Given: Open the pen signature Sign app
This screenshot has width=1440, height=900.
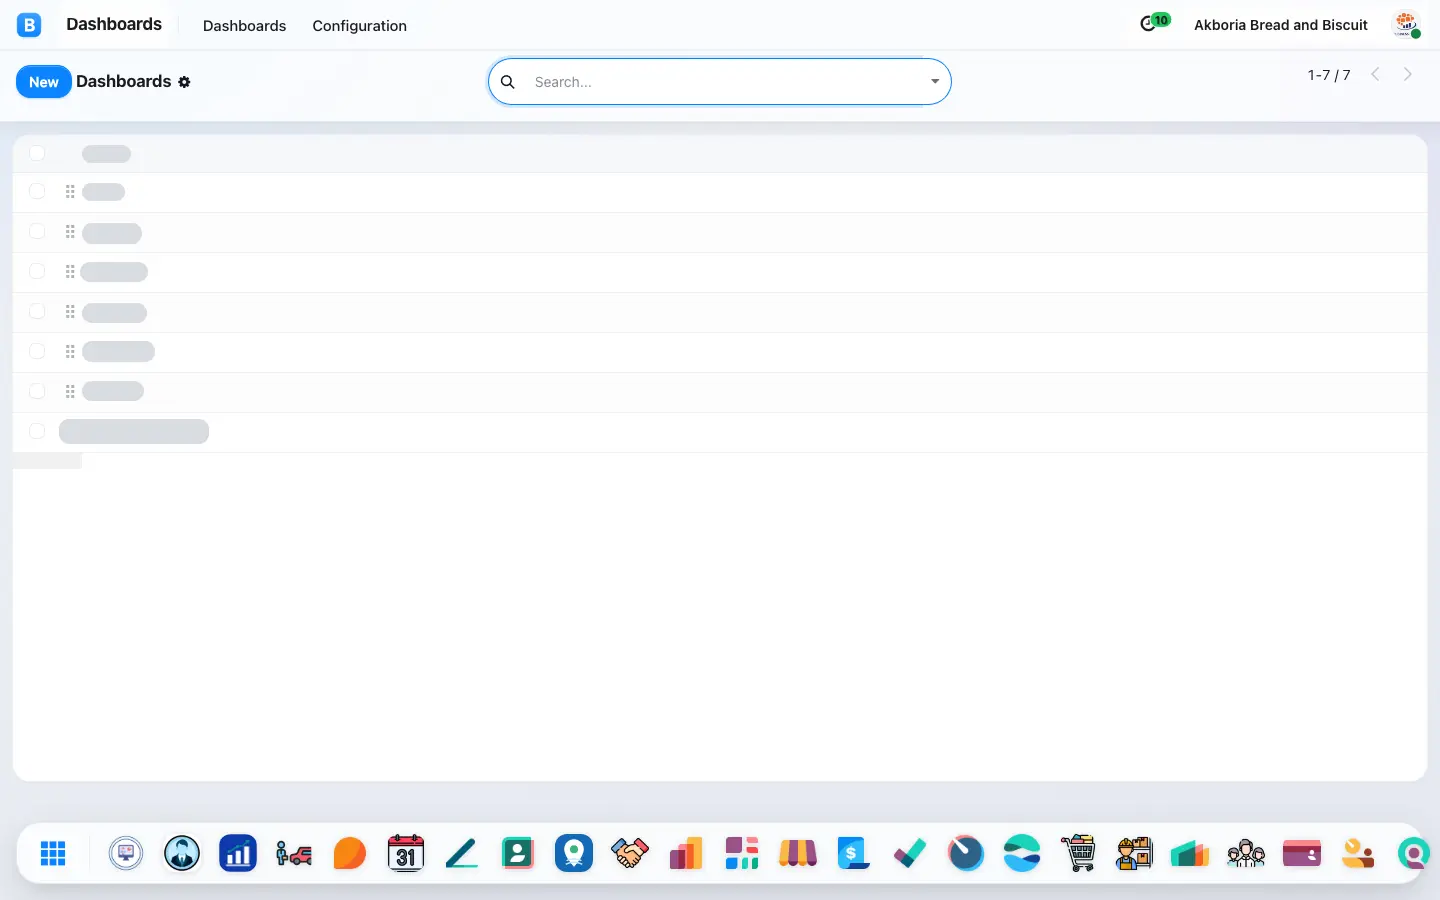Looking at the screenshot, I should coord(462,853).
